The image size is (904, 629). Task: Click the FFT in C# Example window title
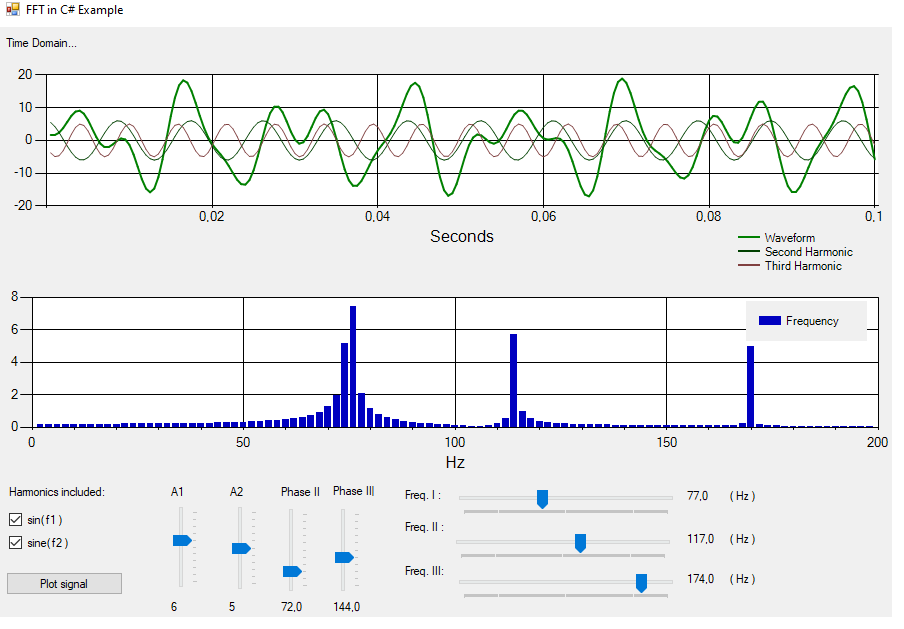click(x=76, y=10)
